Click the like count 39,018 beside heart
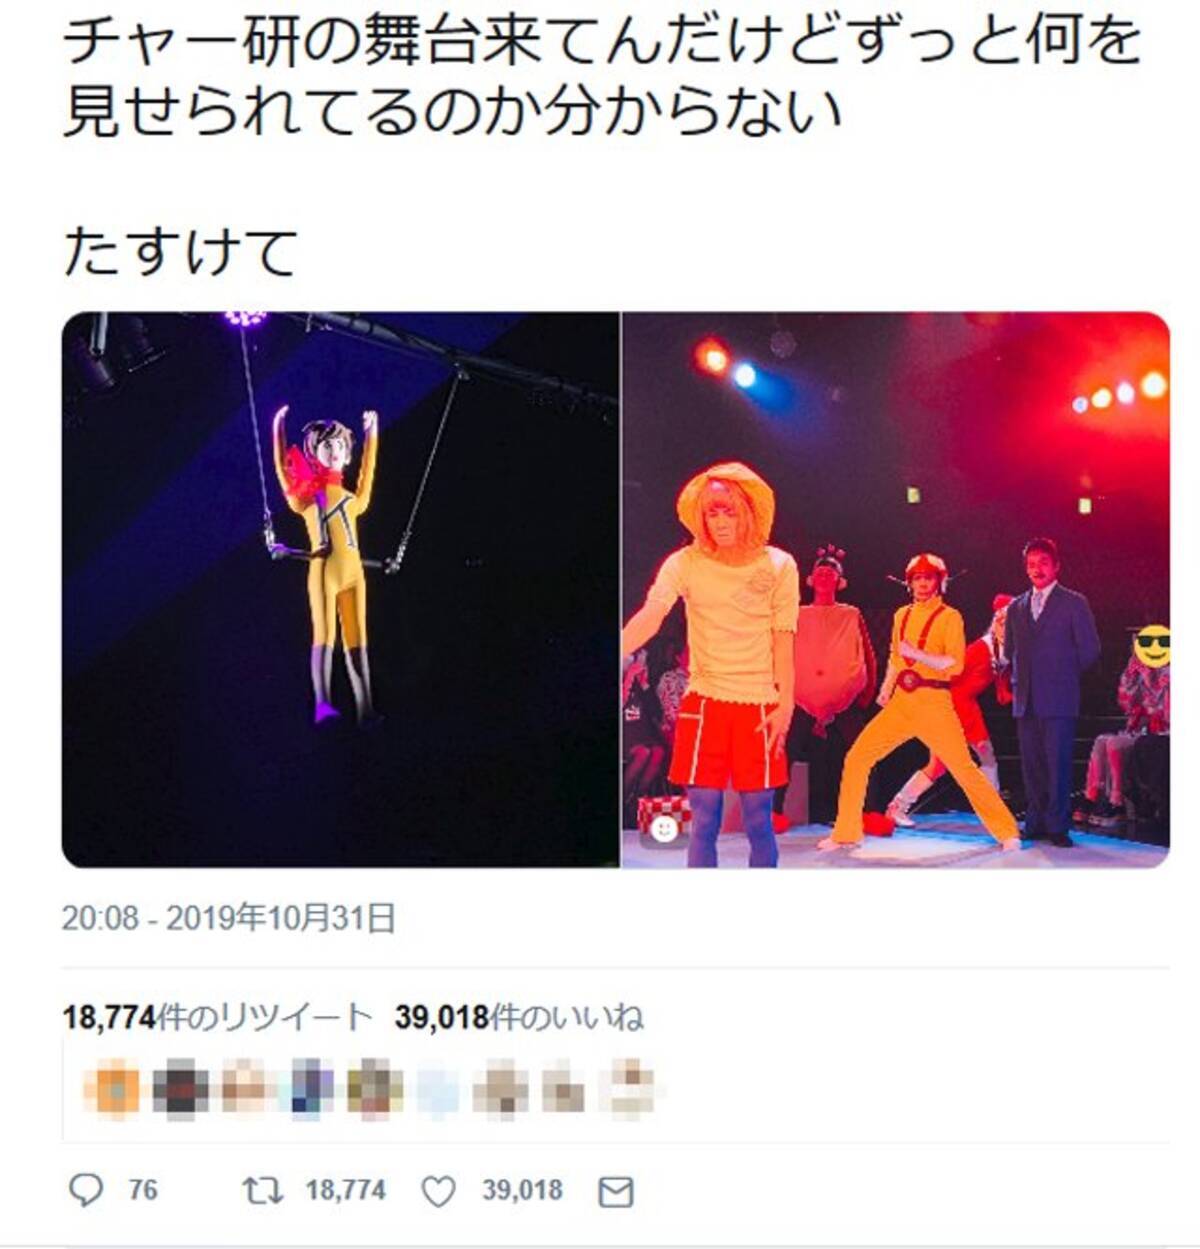 (x=522, y=1190)
